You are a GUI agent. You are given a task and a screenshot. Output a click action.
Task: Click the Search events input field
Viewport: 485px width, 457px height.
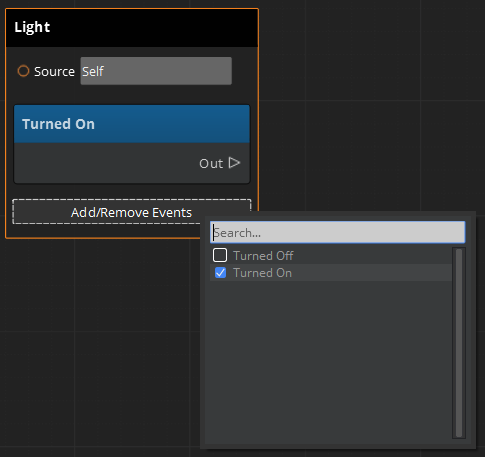coord(338,232)
